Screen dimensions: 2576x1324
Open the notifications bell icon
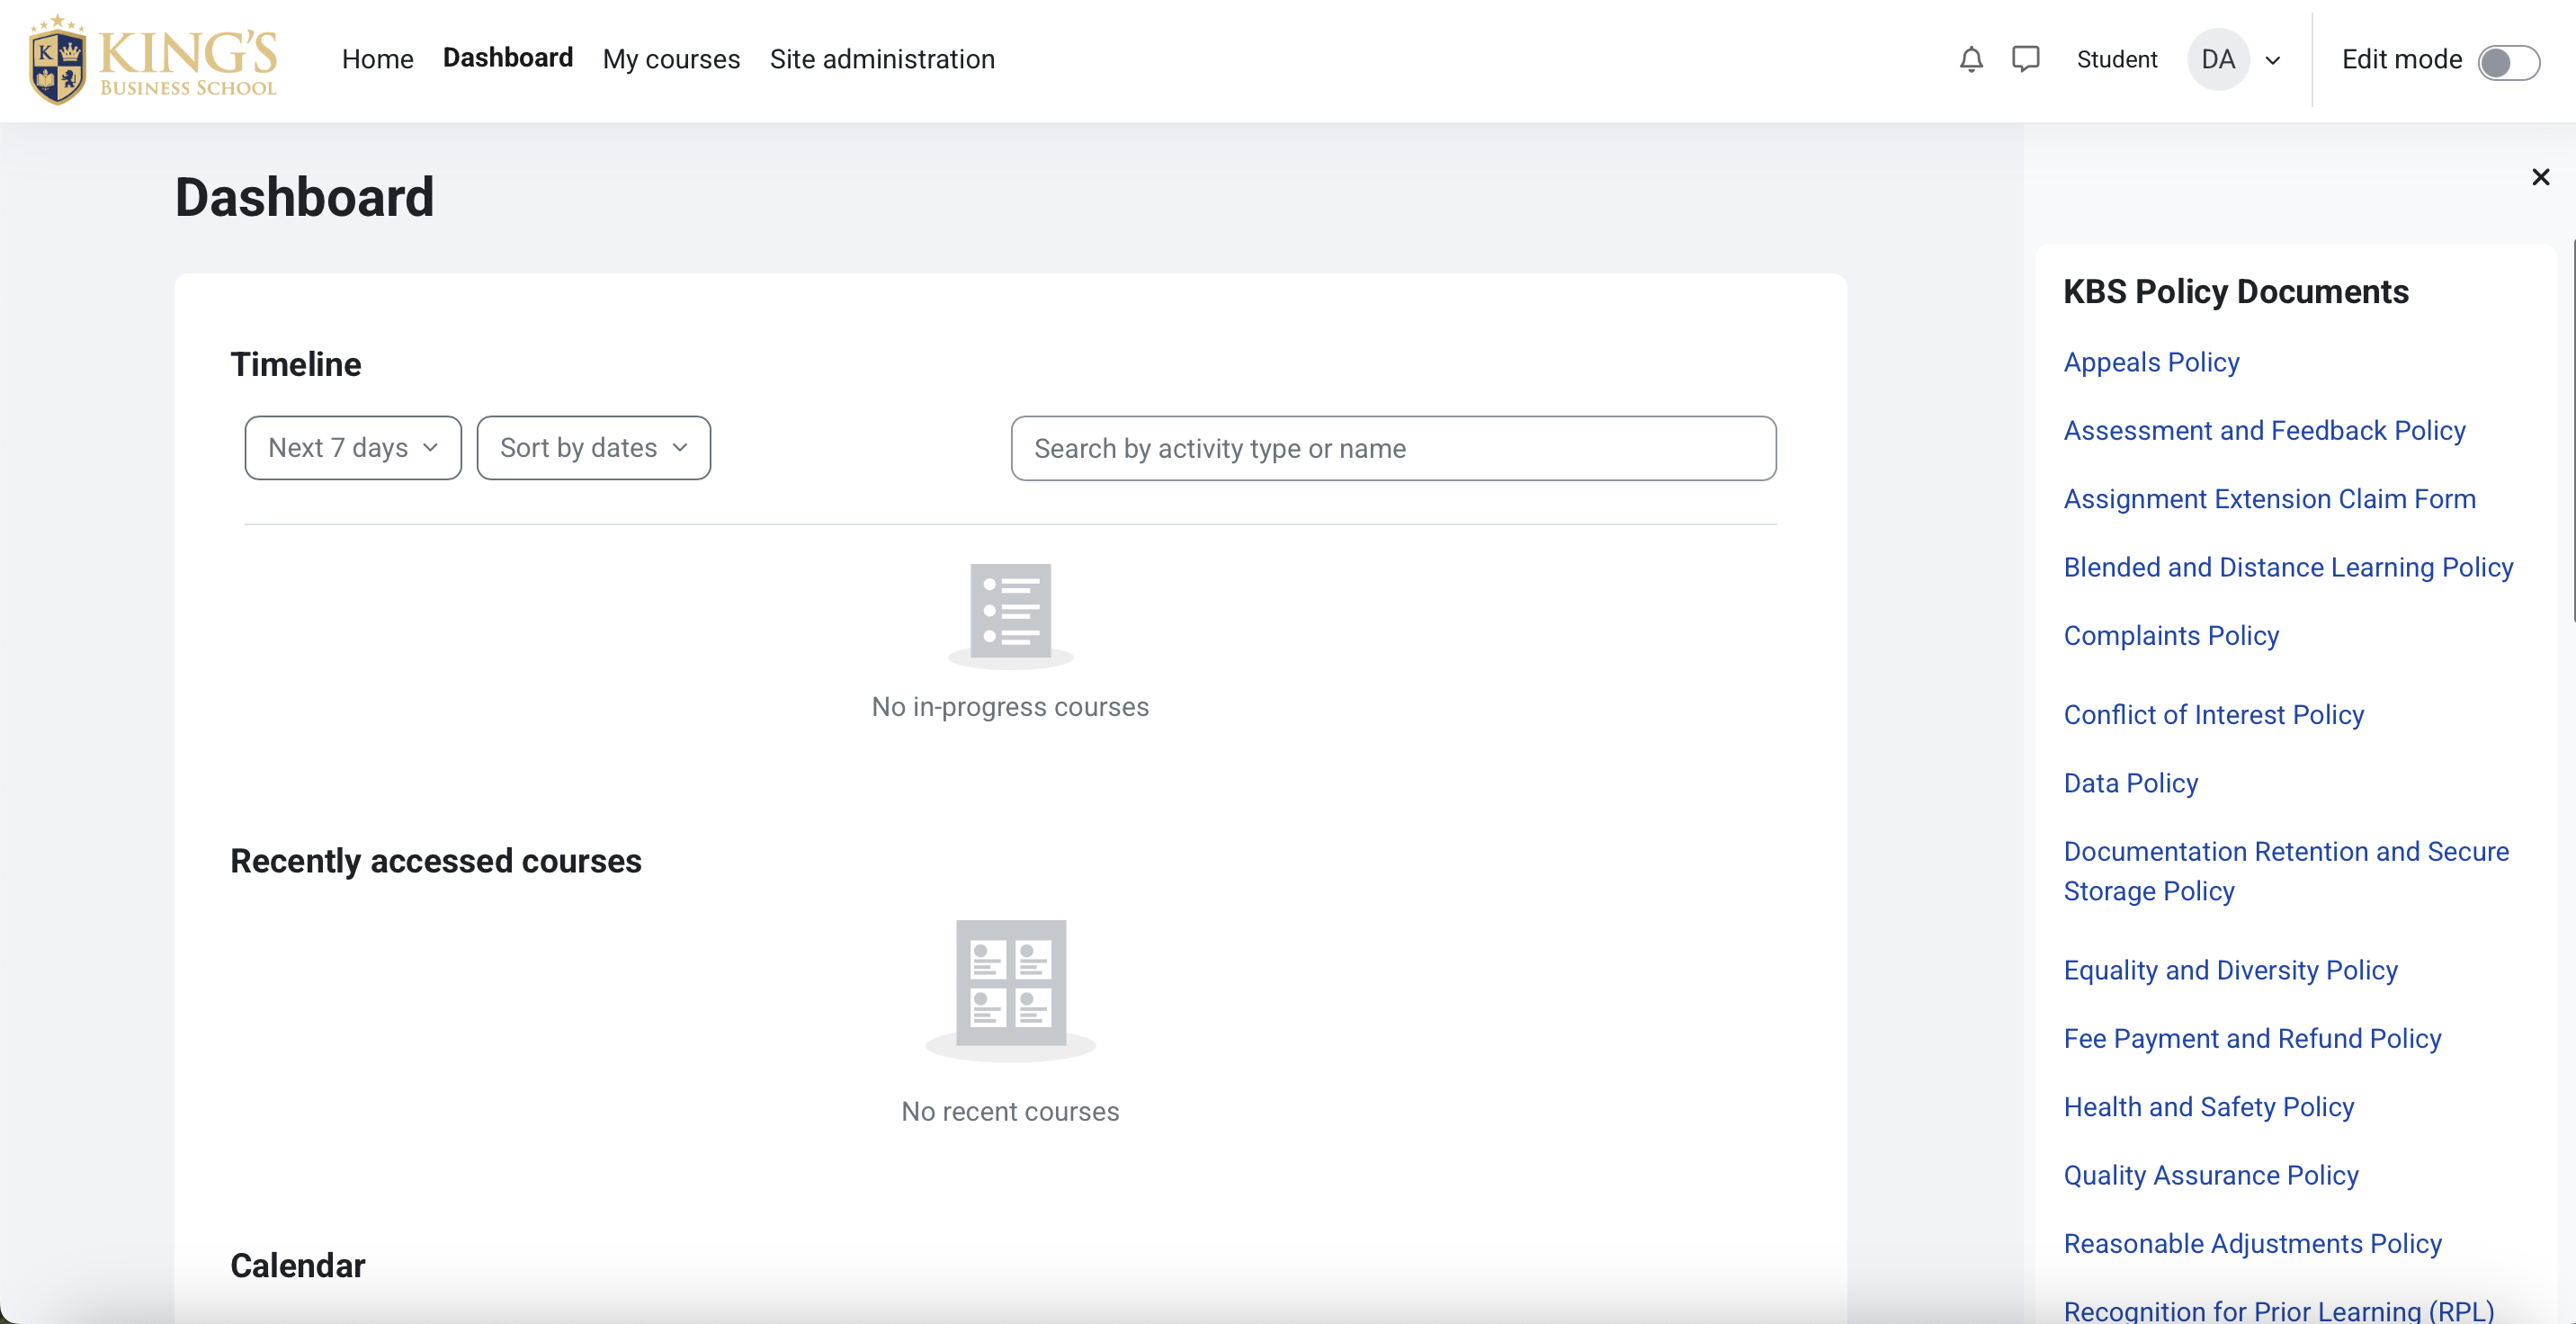pos(1970,60)
